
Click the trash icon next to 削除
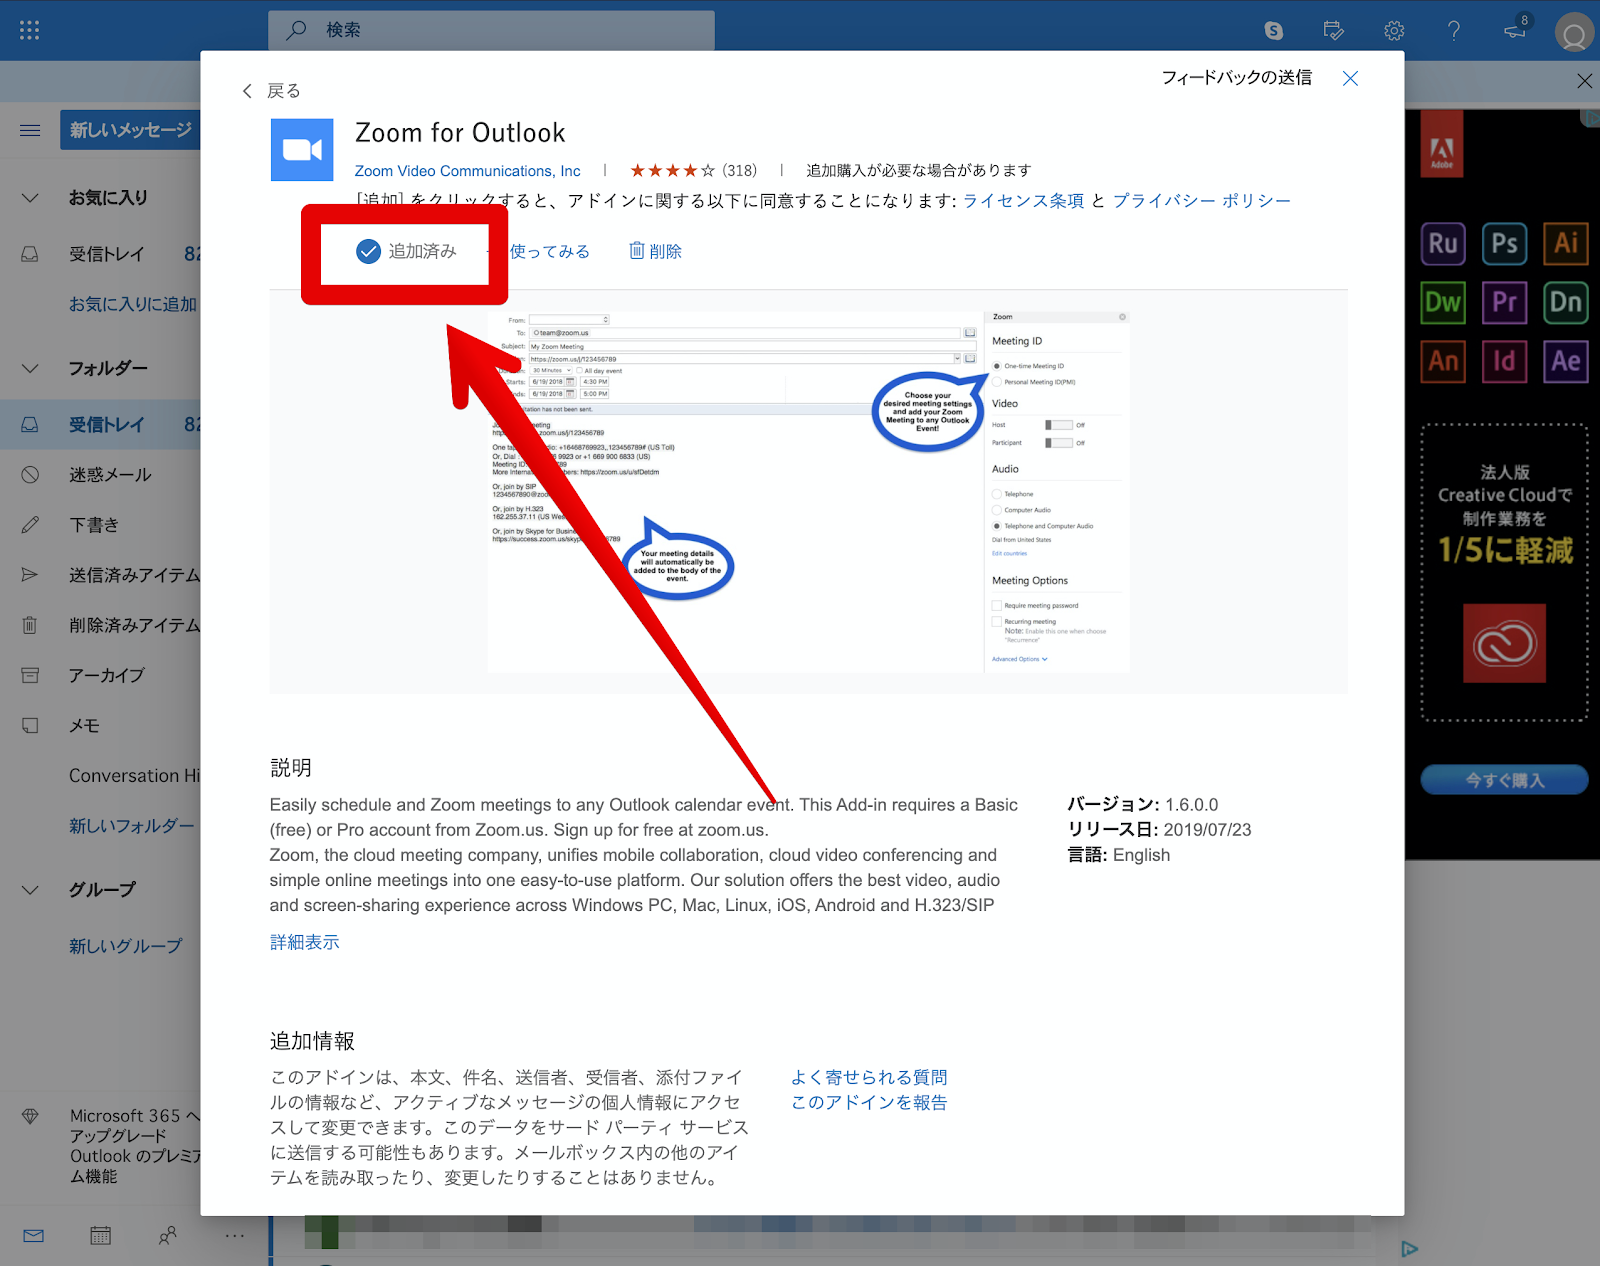point(637,250)
